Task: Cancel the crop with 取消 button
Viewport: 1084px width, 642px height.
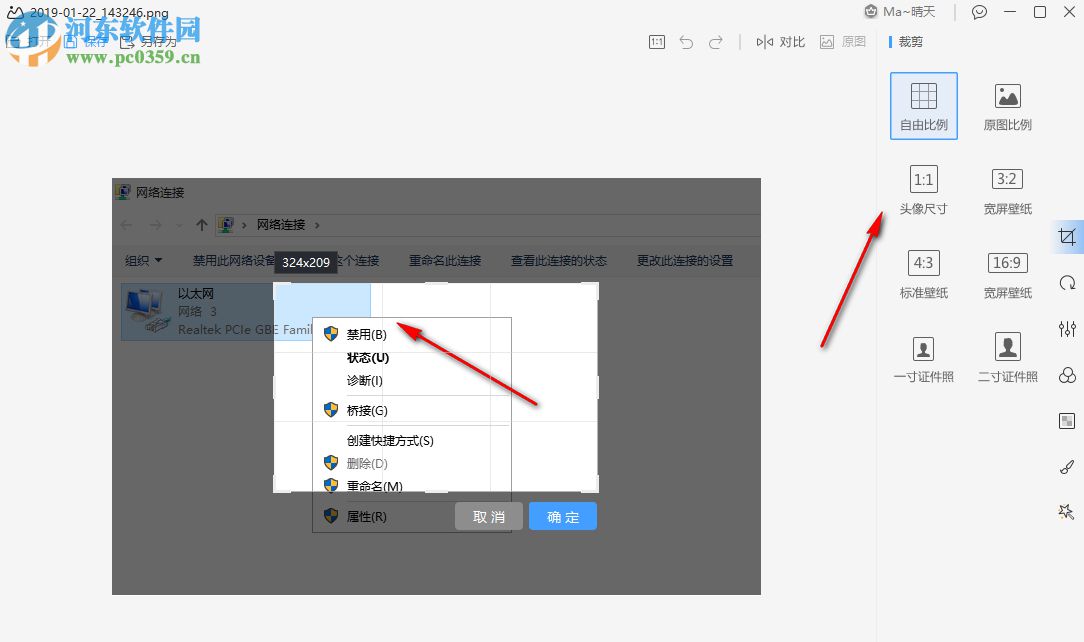Action: (488, 516)
